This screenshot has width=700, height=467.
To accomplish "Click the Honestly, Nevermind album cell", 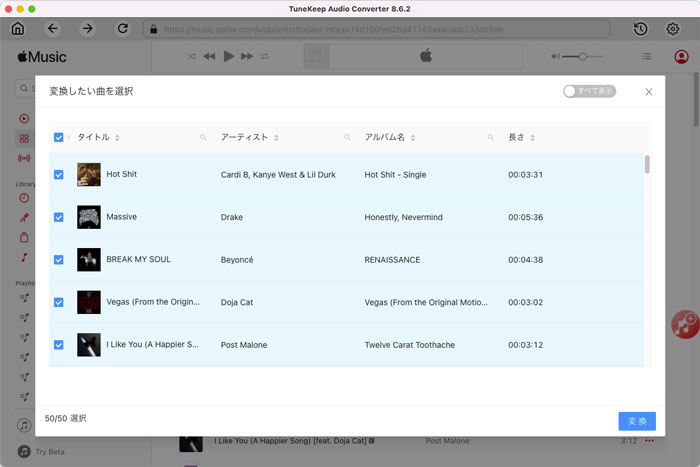I will click(x=404, y=217).
